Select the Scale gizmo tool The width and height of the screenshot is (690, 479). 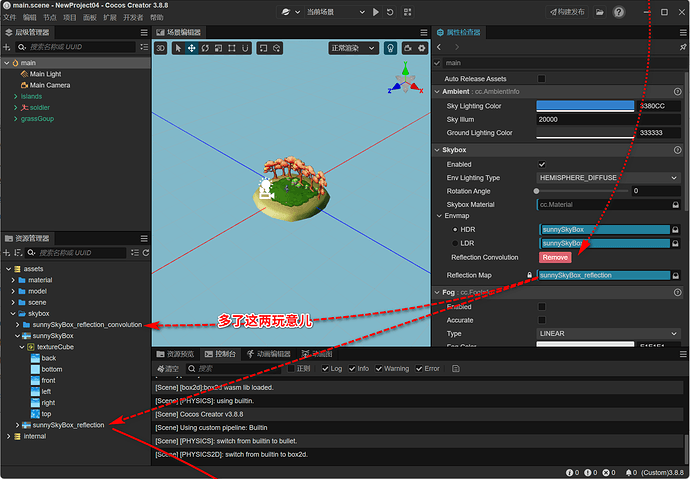click(x=218, y=48)
